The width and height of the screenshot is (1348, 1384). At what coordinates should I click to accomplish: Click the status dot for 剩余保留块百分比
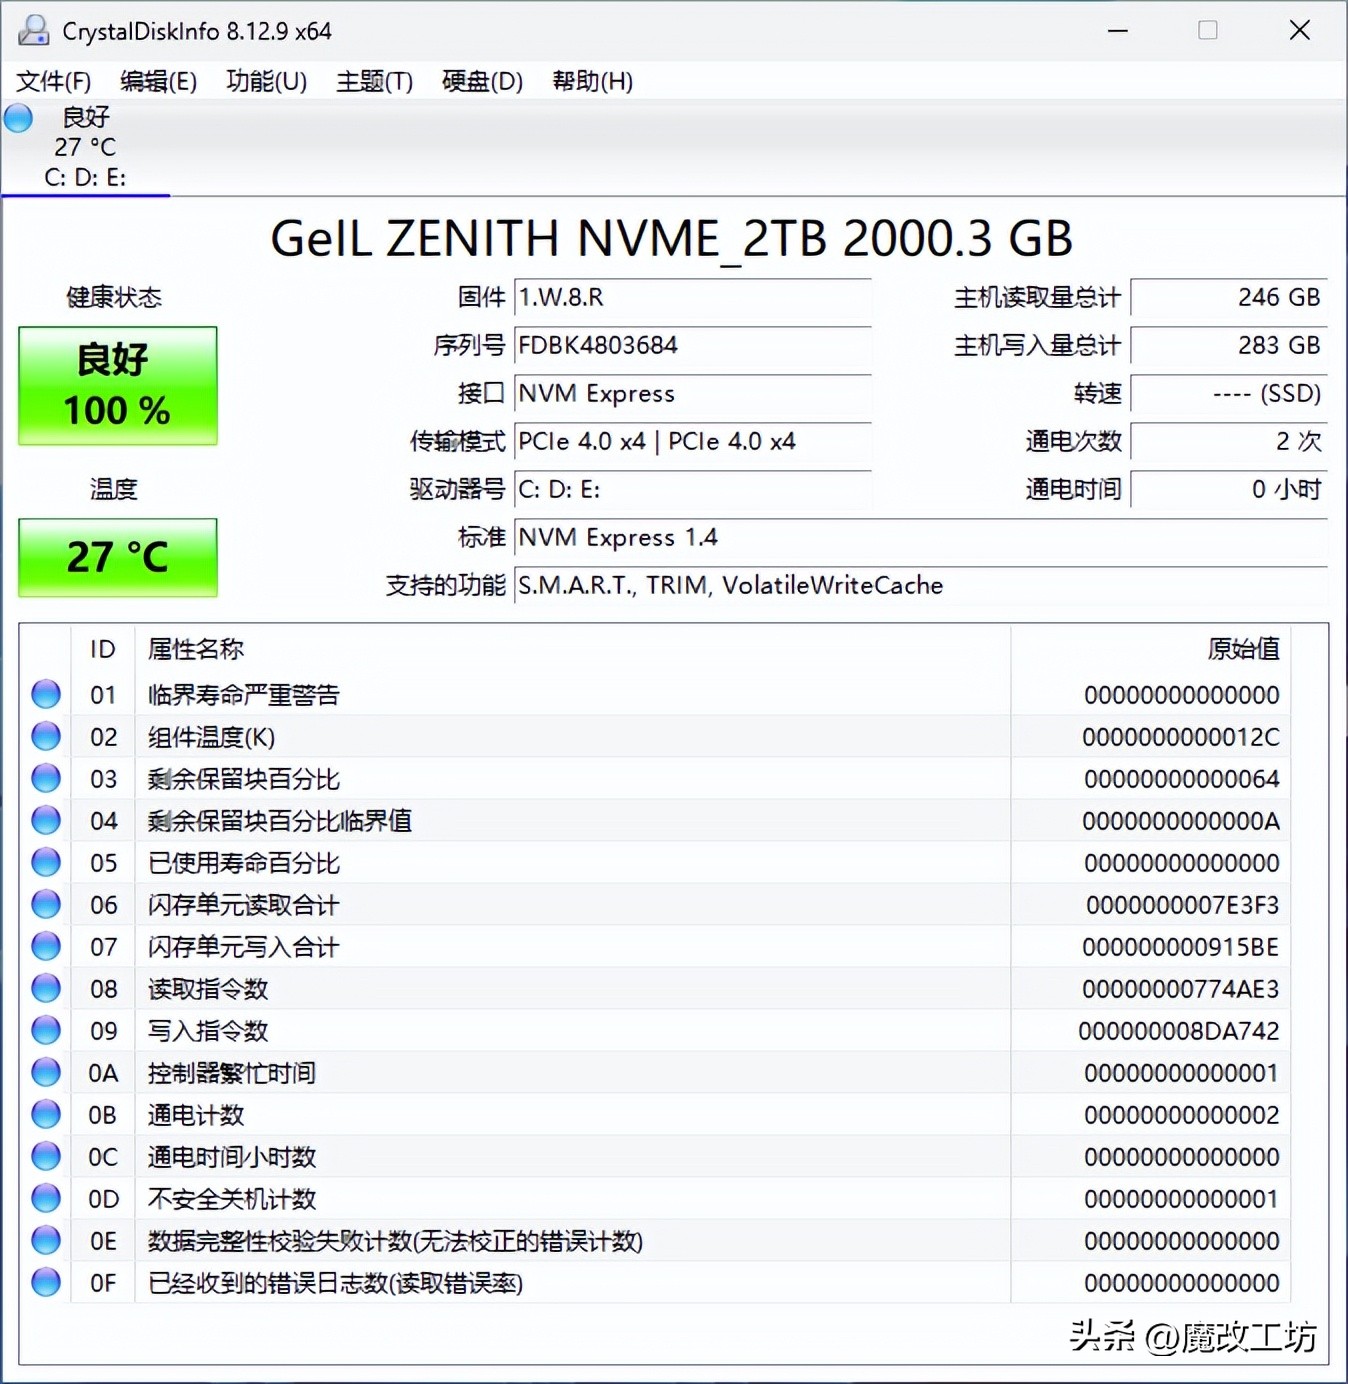tap(45, 778)
